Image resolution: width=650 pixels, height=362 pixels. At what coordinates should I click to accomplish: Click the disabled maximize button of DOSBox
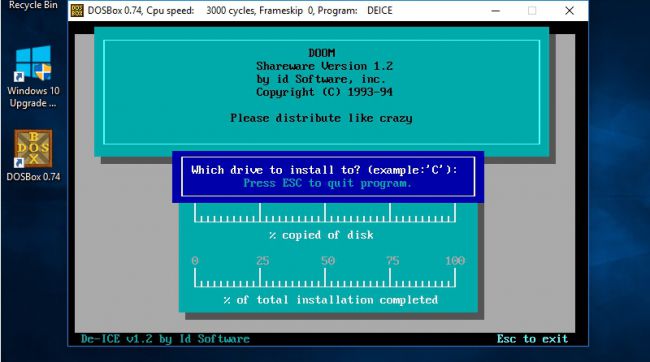click(x=532, y=11)
